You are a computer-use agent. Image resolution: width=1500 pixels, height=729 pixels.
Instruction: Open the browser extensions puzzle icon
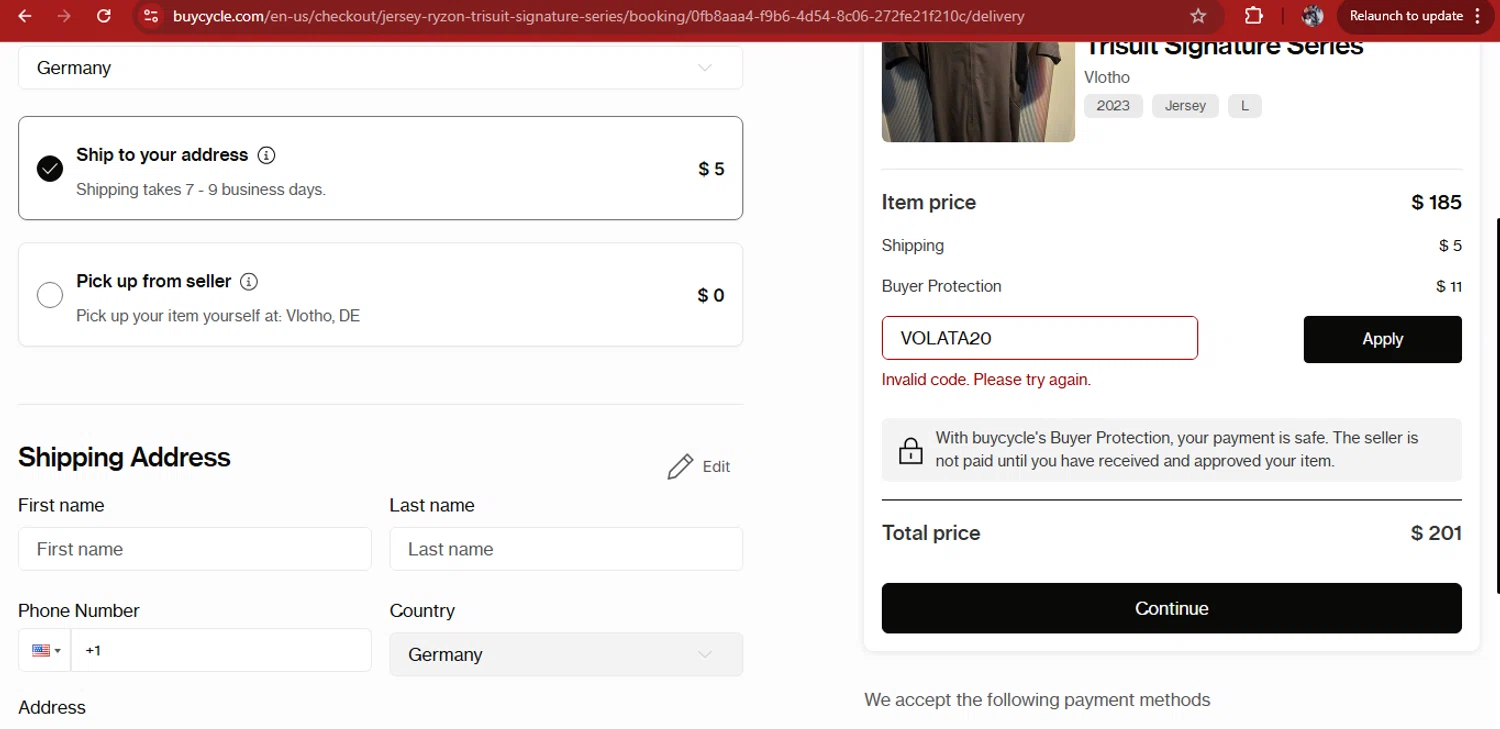pyautogui.click(x=1253, y=16)
